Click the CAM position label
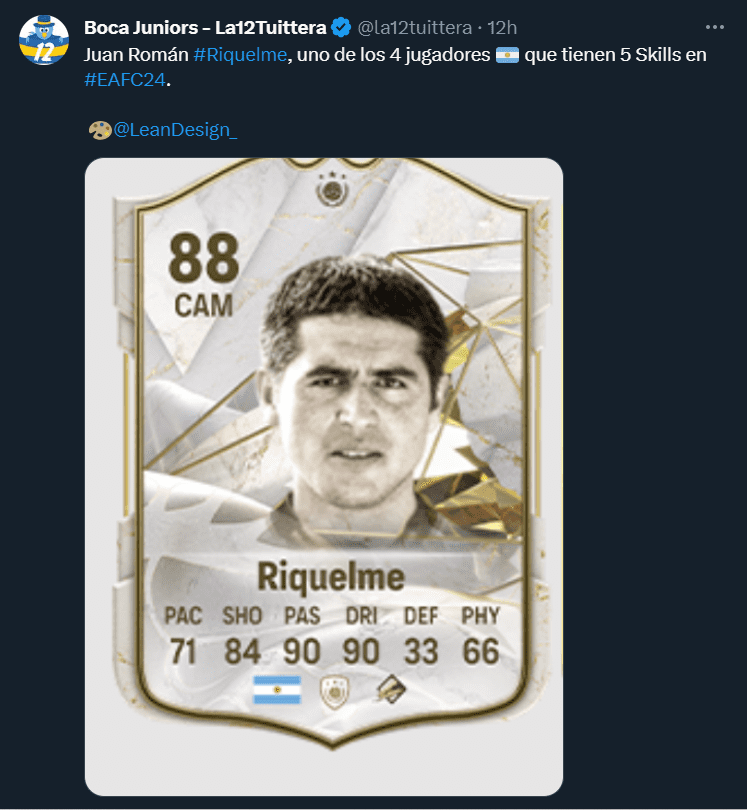 coord(204,306)
